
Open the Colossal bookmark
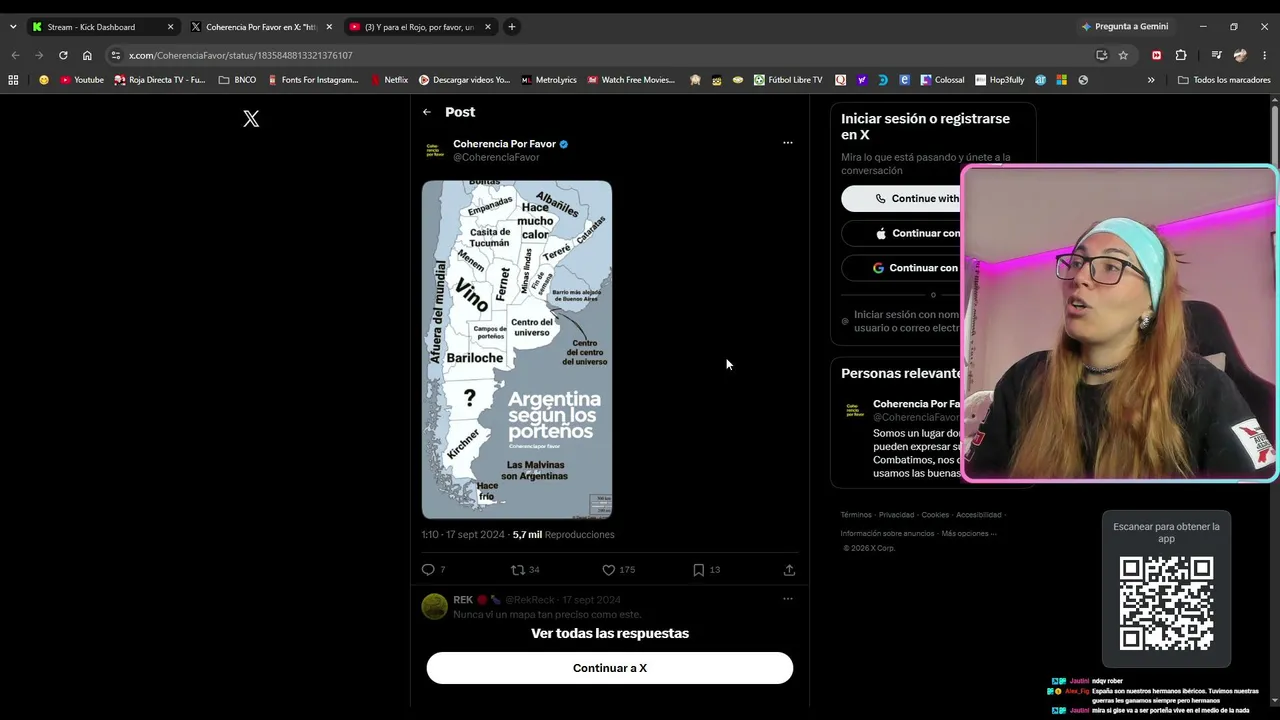pos(942,80)
